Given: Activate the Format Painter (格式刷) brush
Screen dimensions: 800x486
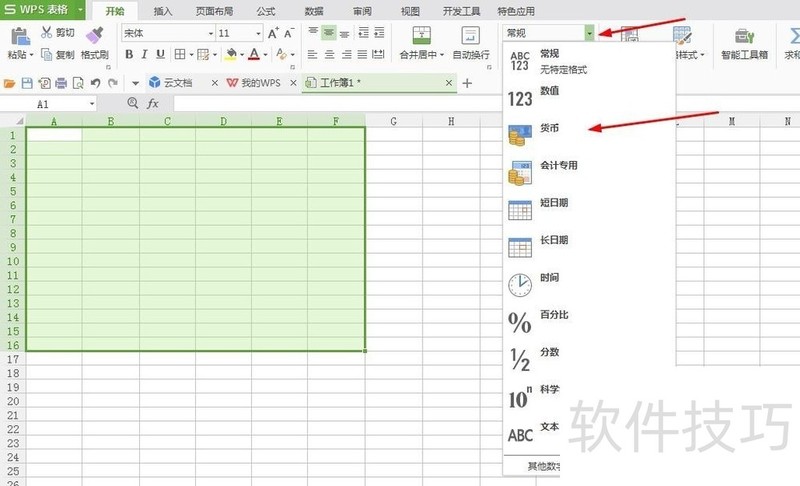Looking at the screenshot, I should click(x=94, y=36).
